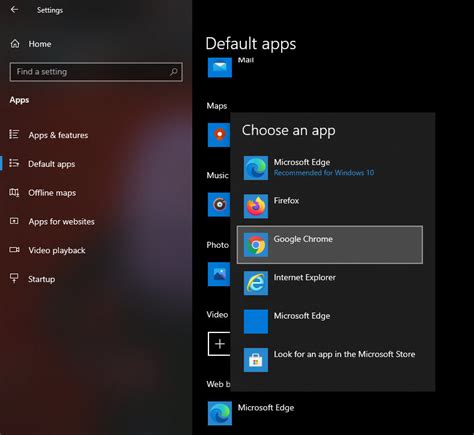This screenshot has width=474, height=435.
Task: Choose the Internet Explorer icon
Action: (x=256, y=283)
